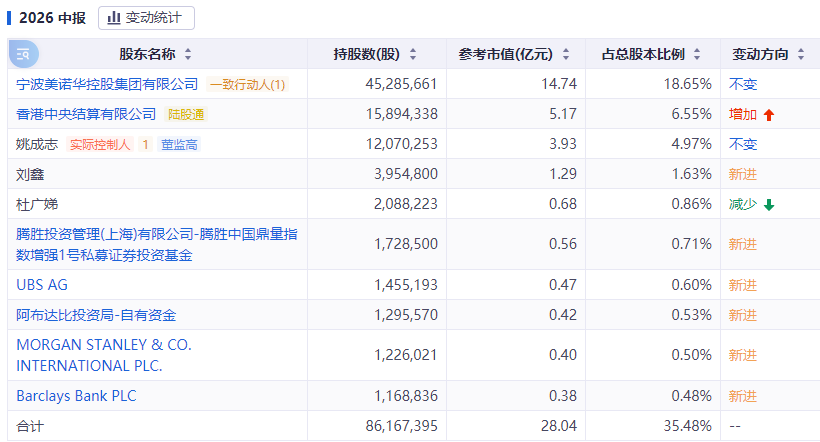Click the green decrease arrow for 杜广娣
Image resolution: width=820 pixels, height=442 pixels.
coord(769,205)
